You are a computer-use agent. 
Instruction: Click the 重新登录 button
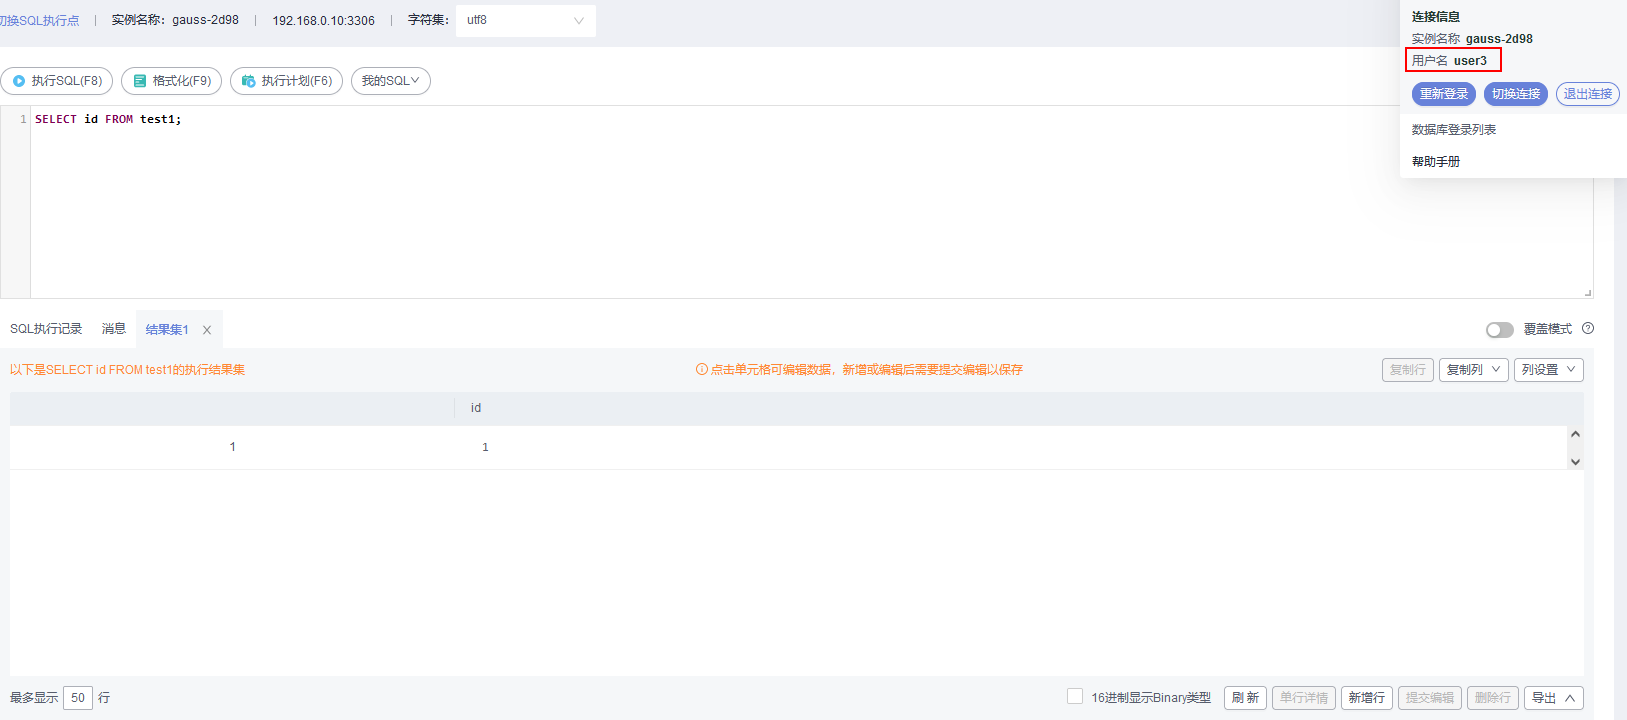click(x=1444, y=94)
